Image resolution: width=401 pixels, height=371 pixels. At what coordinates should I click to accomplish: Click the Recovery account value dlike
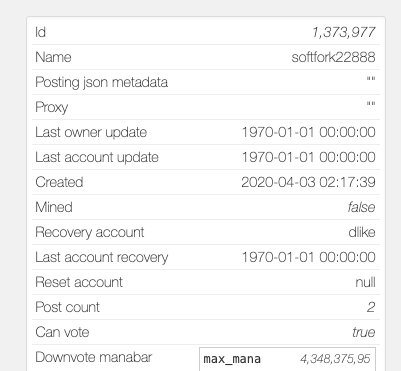coord(362,232)
